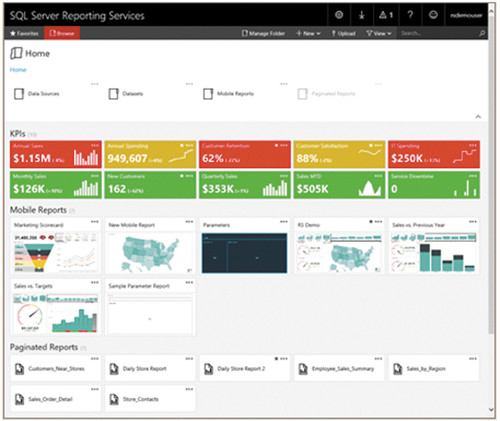
Task: Click the scroll down arrow at bottom right
Action: coord(491,410)
